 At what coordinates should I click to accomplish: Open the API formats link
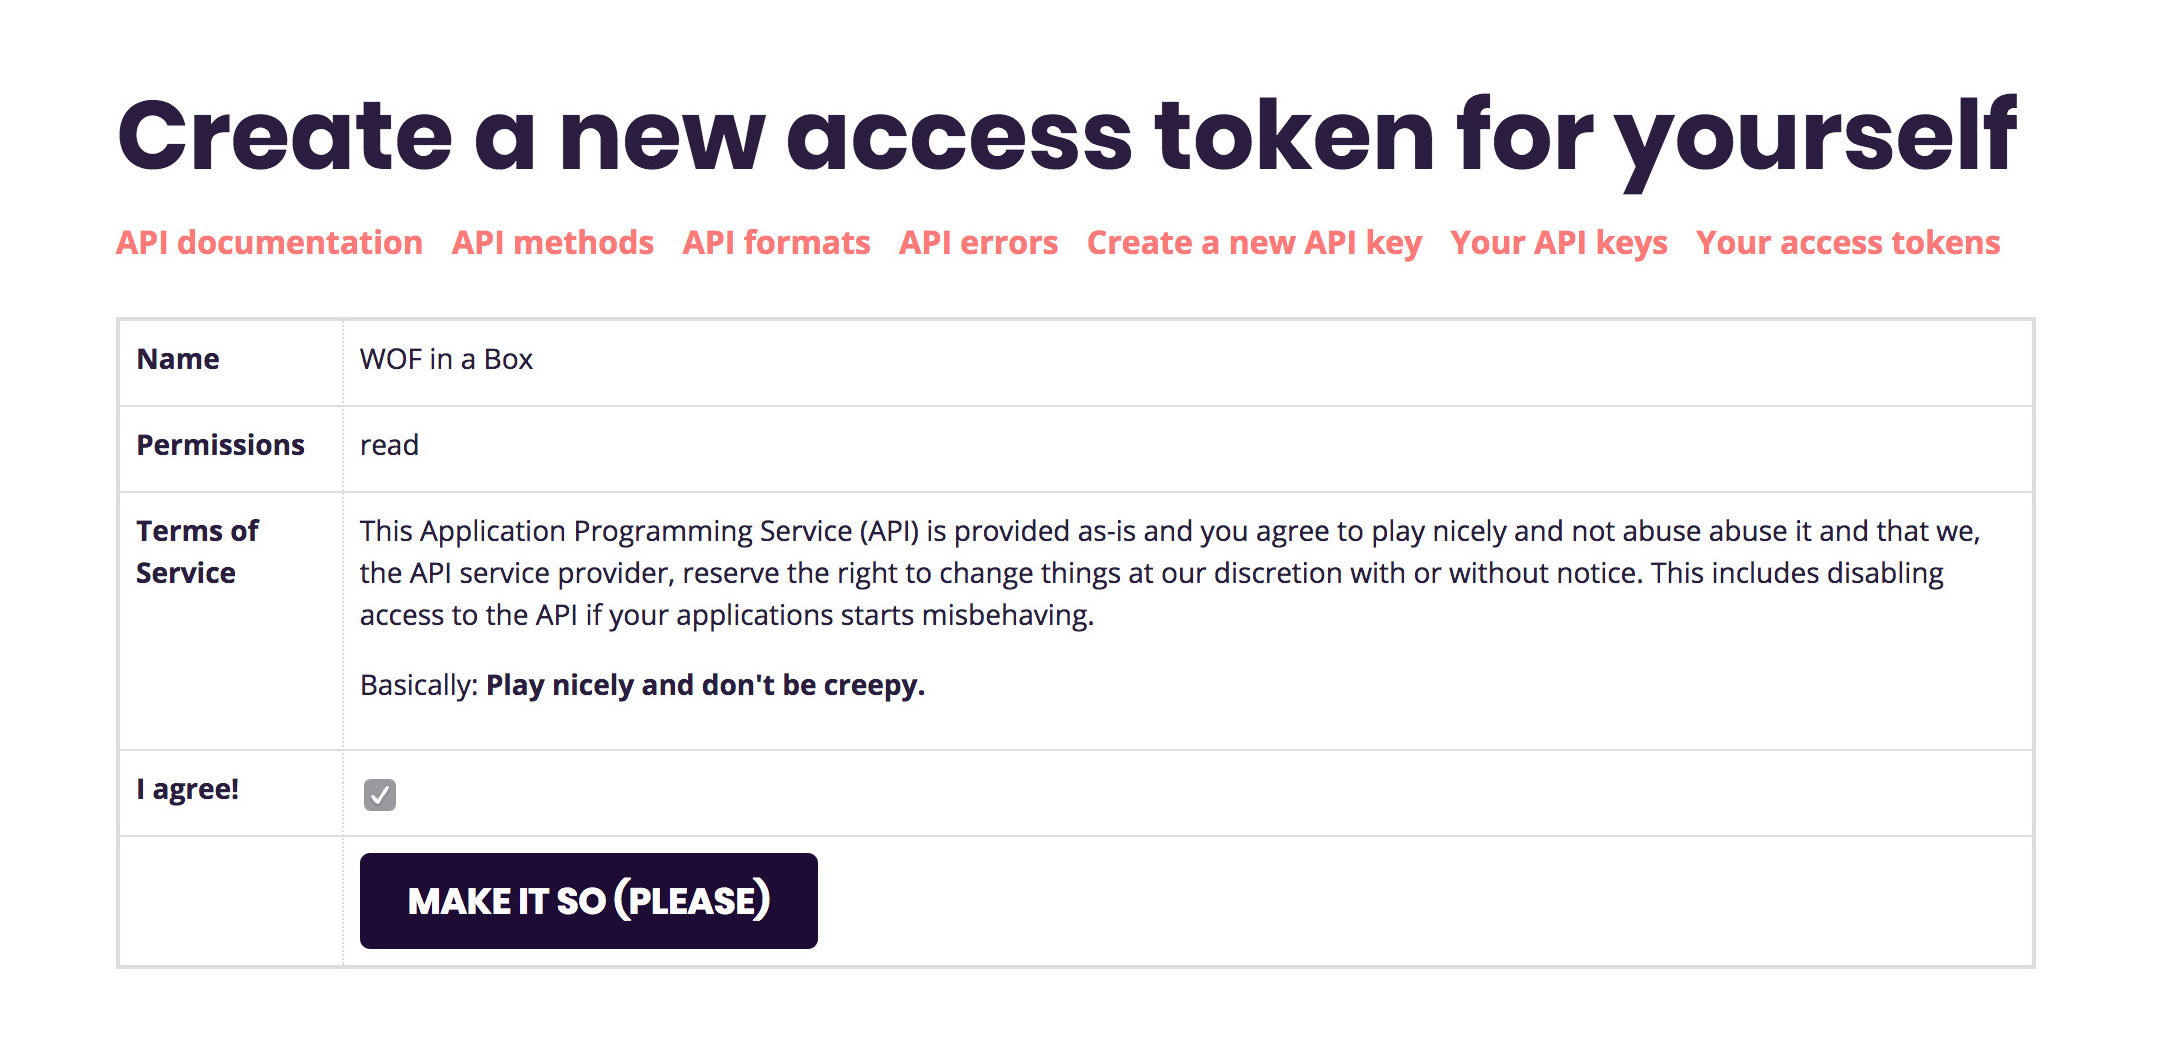(x=776, y=243)
